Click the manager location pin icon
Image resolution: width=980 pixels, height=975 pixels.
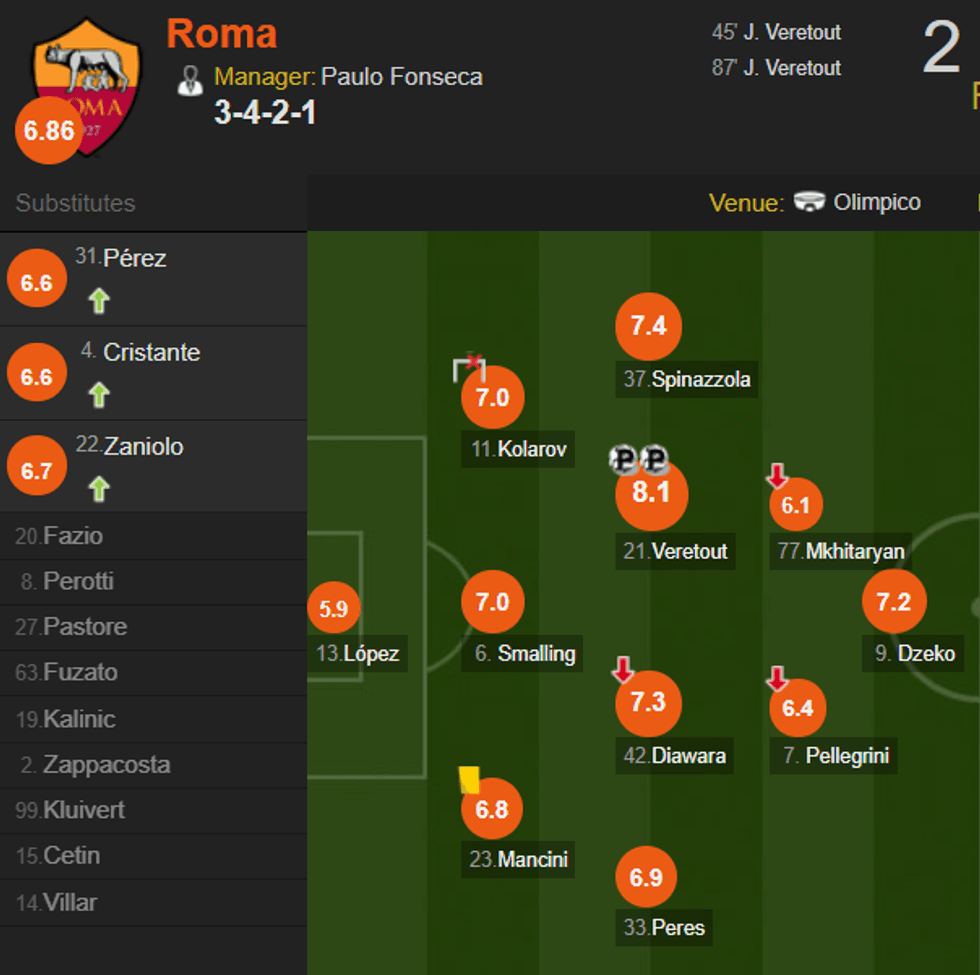pyautogui.click(x=190, y=78)
